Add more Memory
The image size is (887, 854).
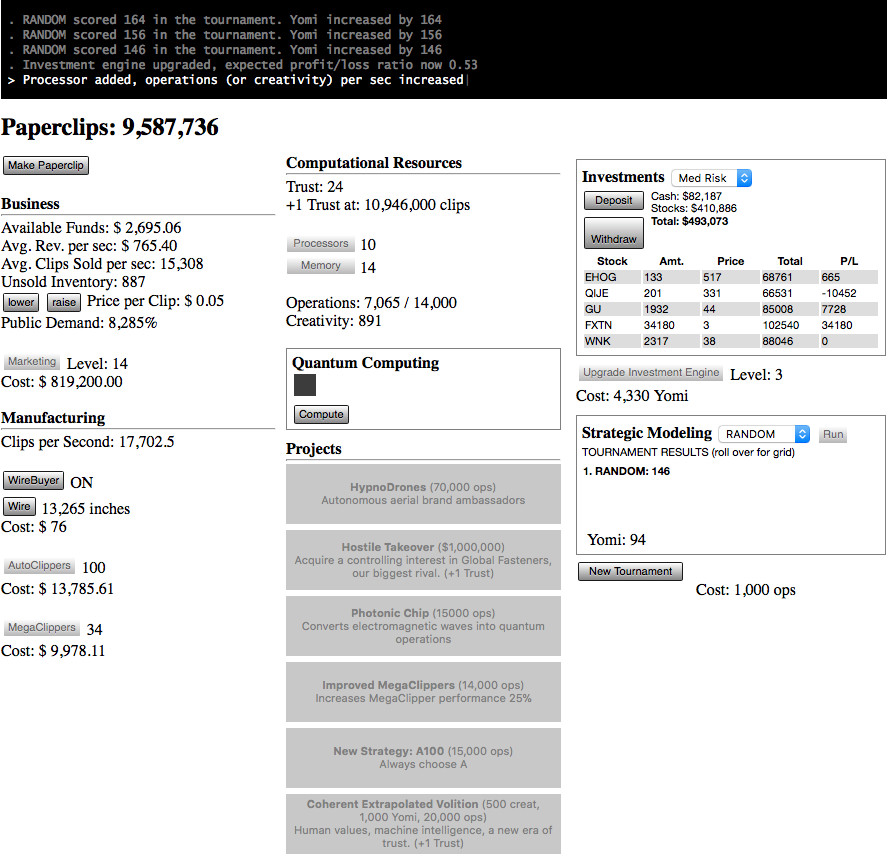click(x=321, y=266)
